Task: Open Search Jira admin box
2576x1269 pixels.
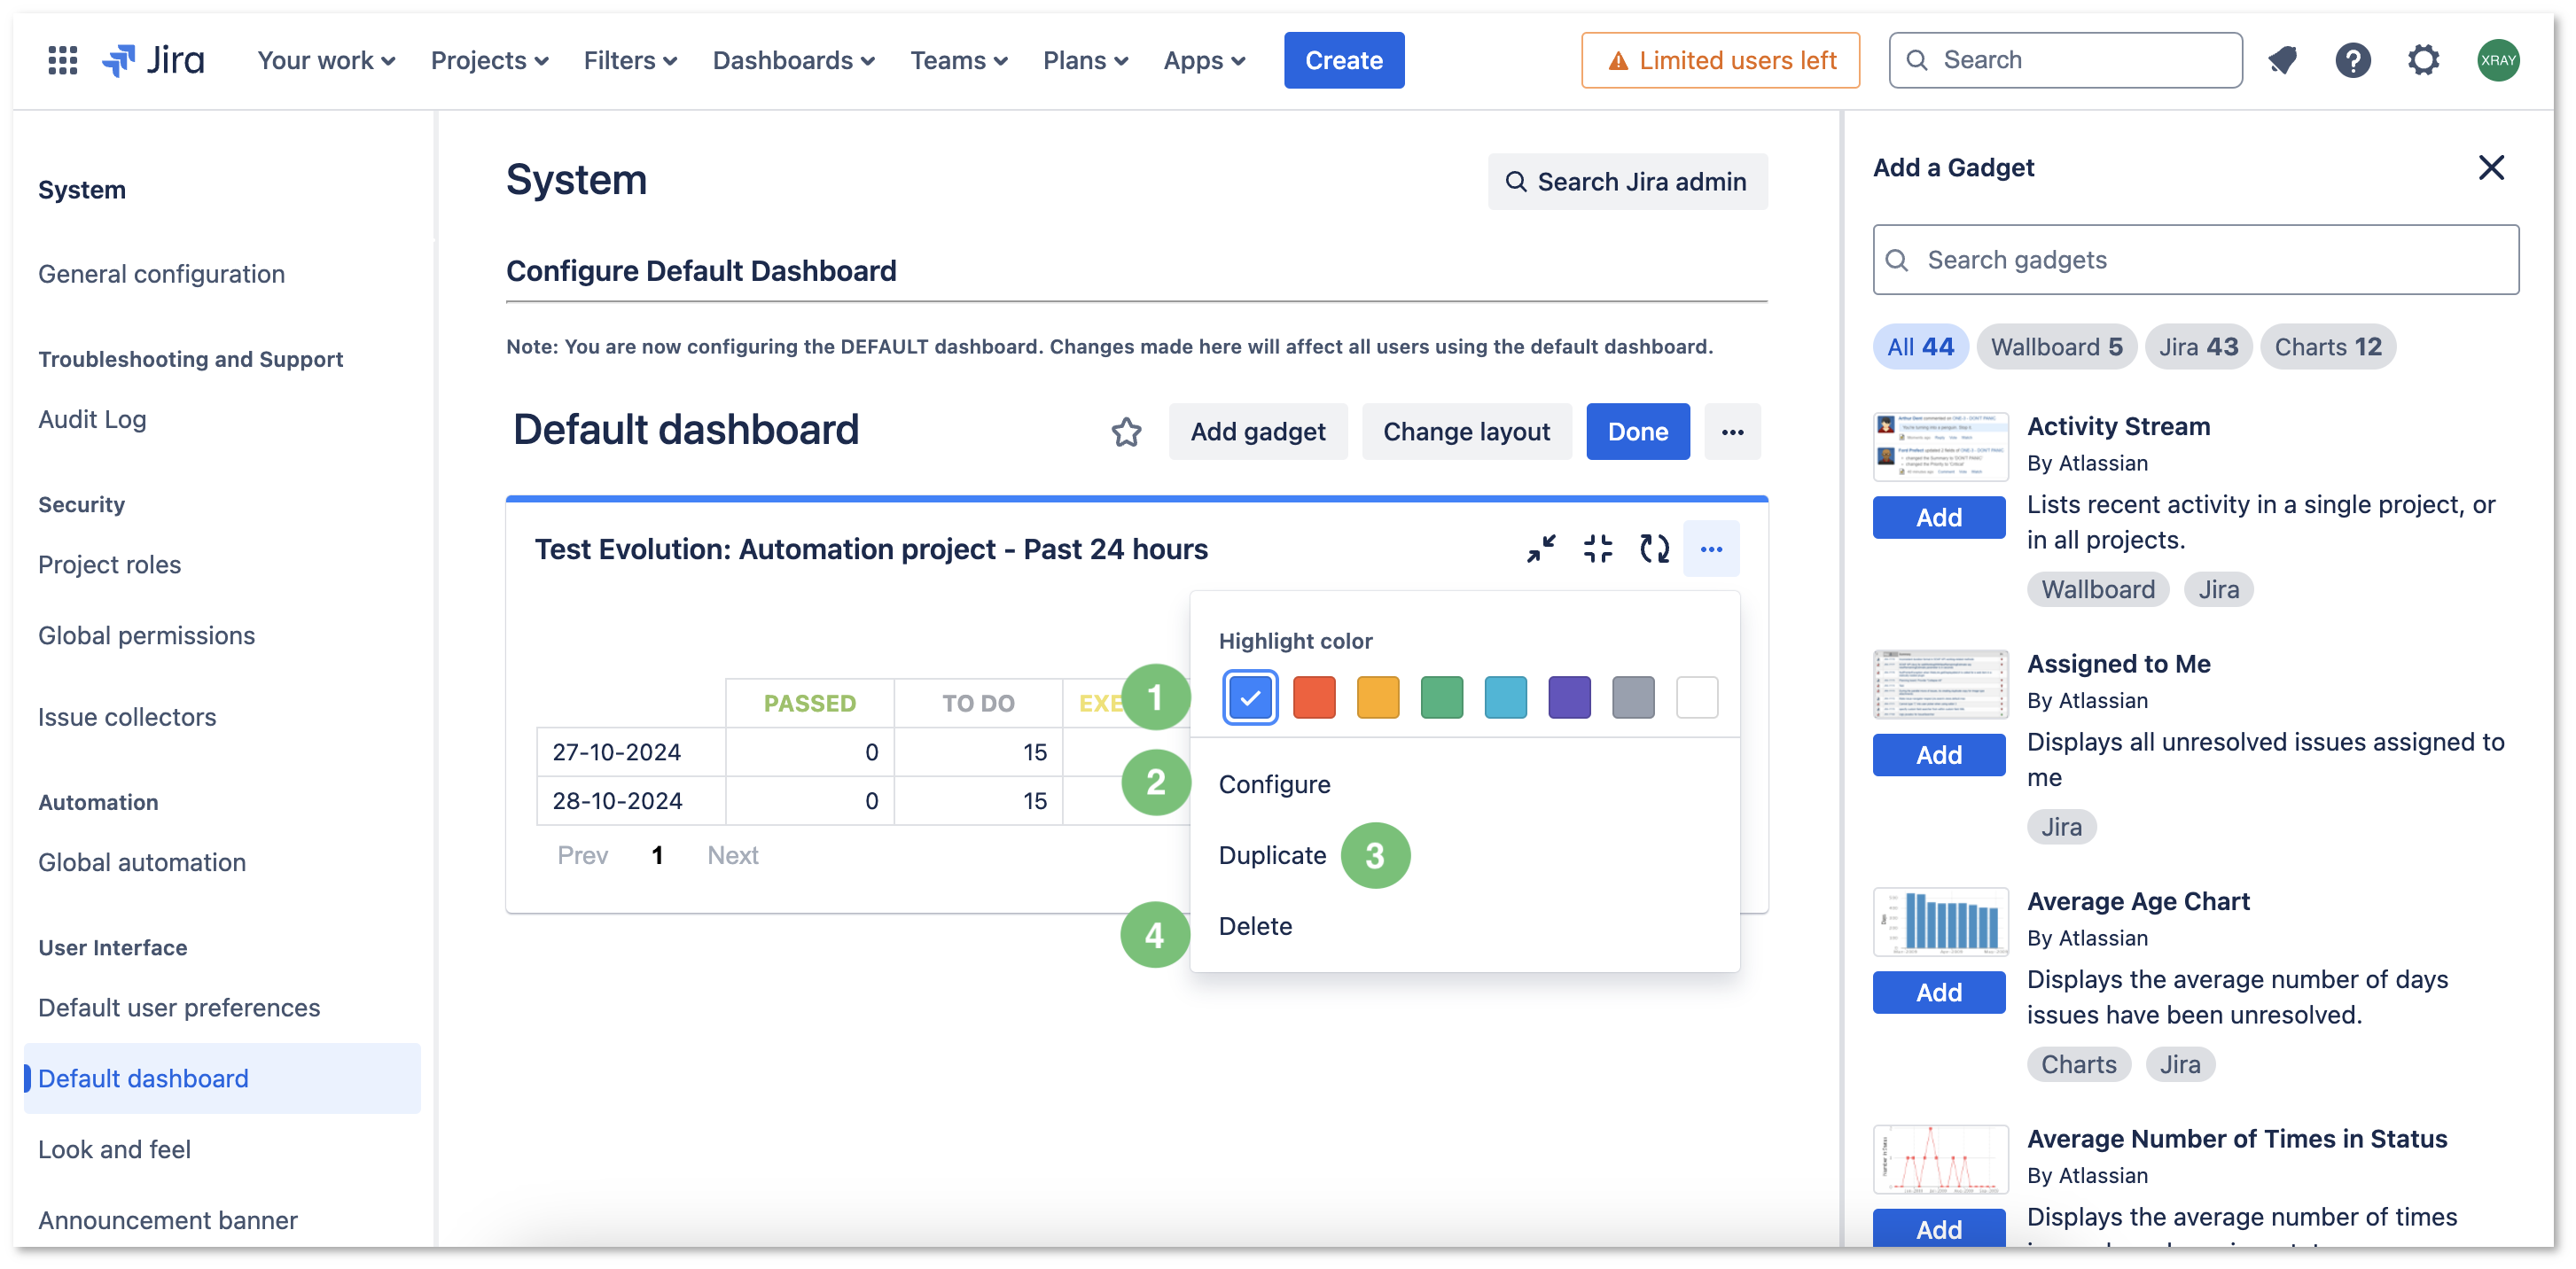Action: (1627, 182)
